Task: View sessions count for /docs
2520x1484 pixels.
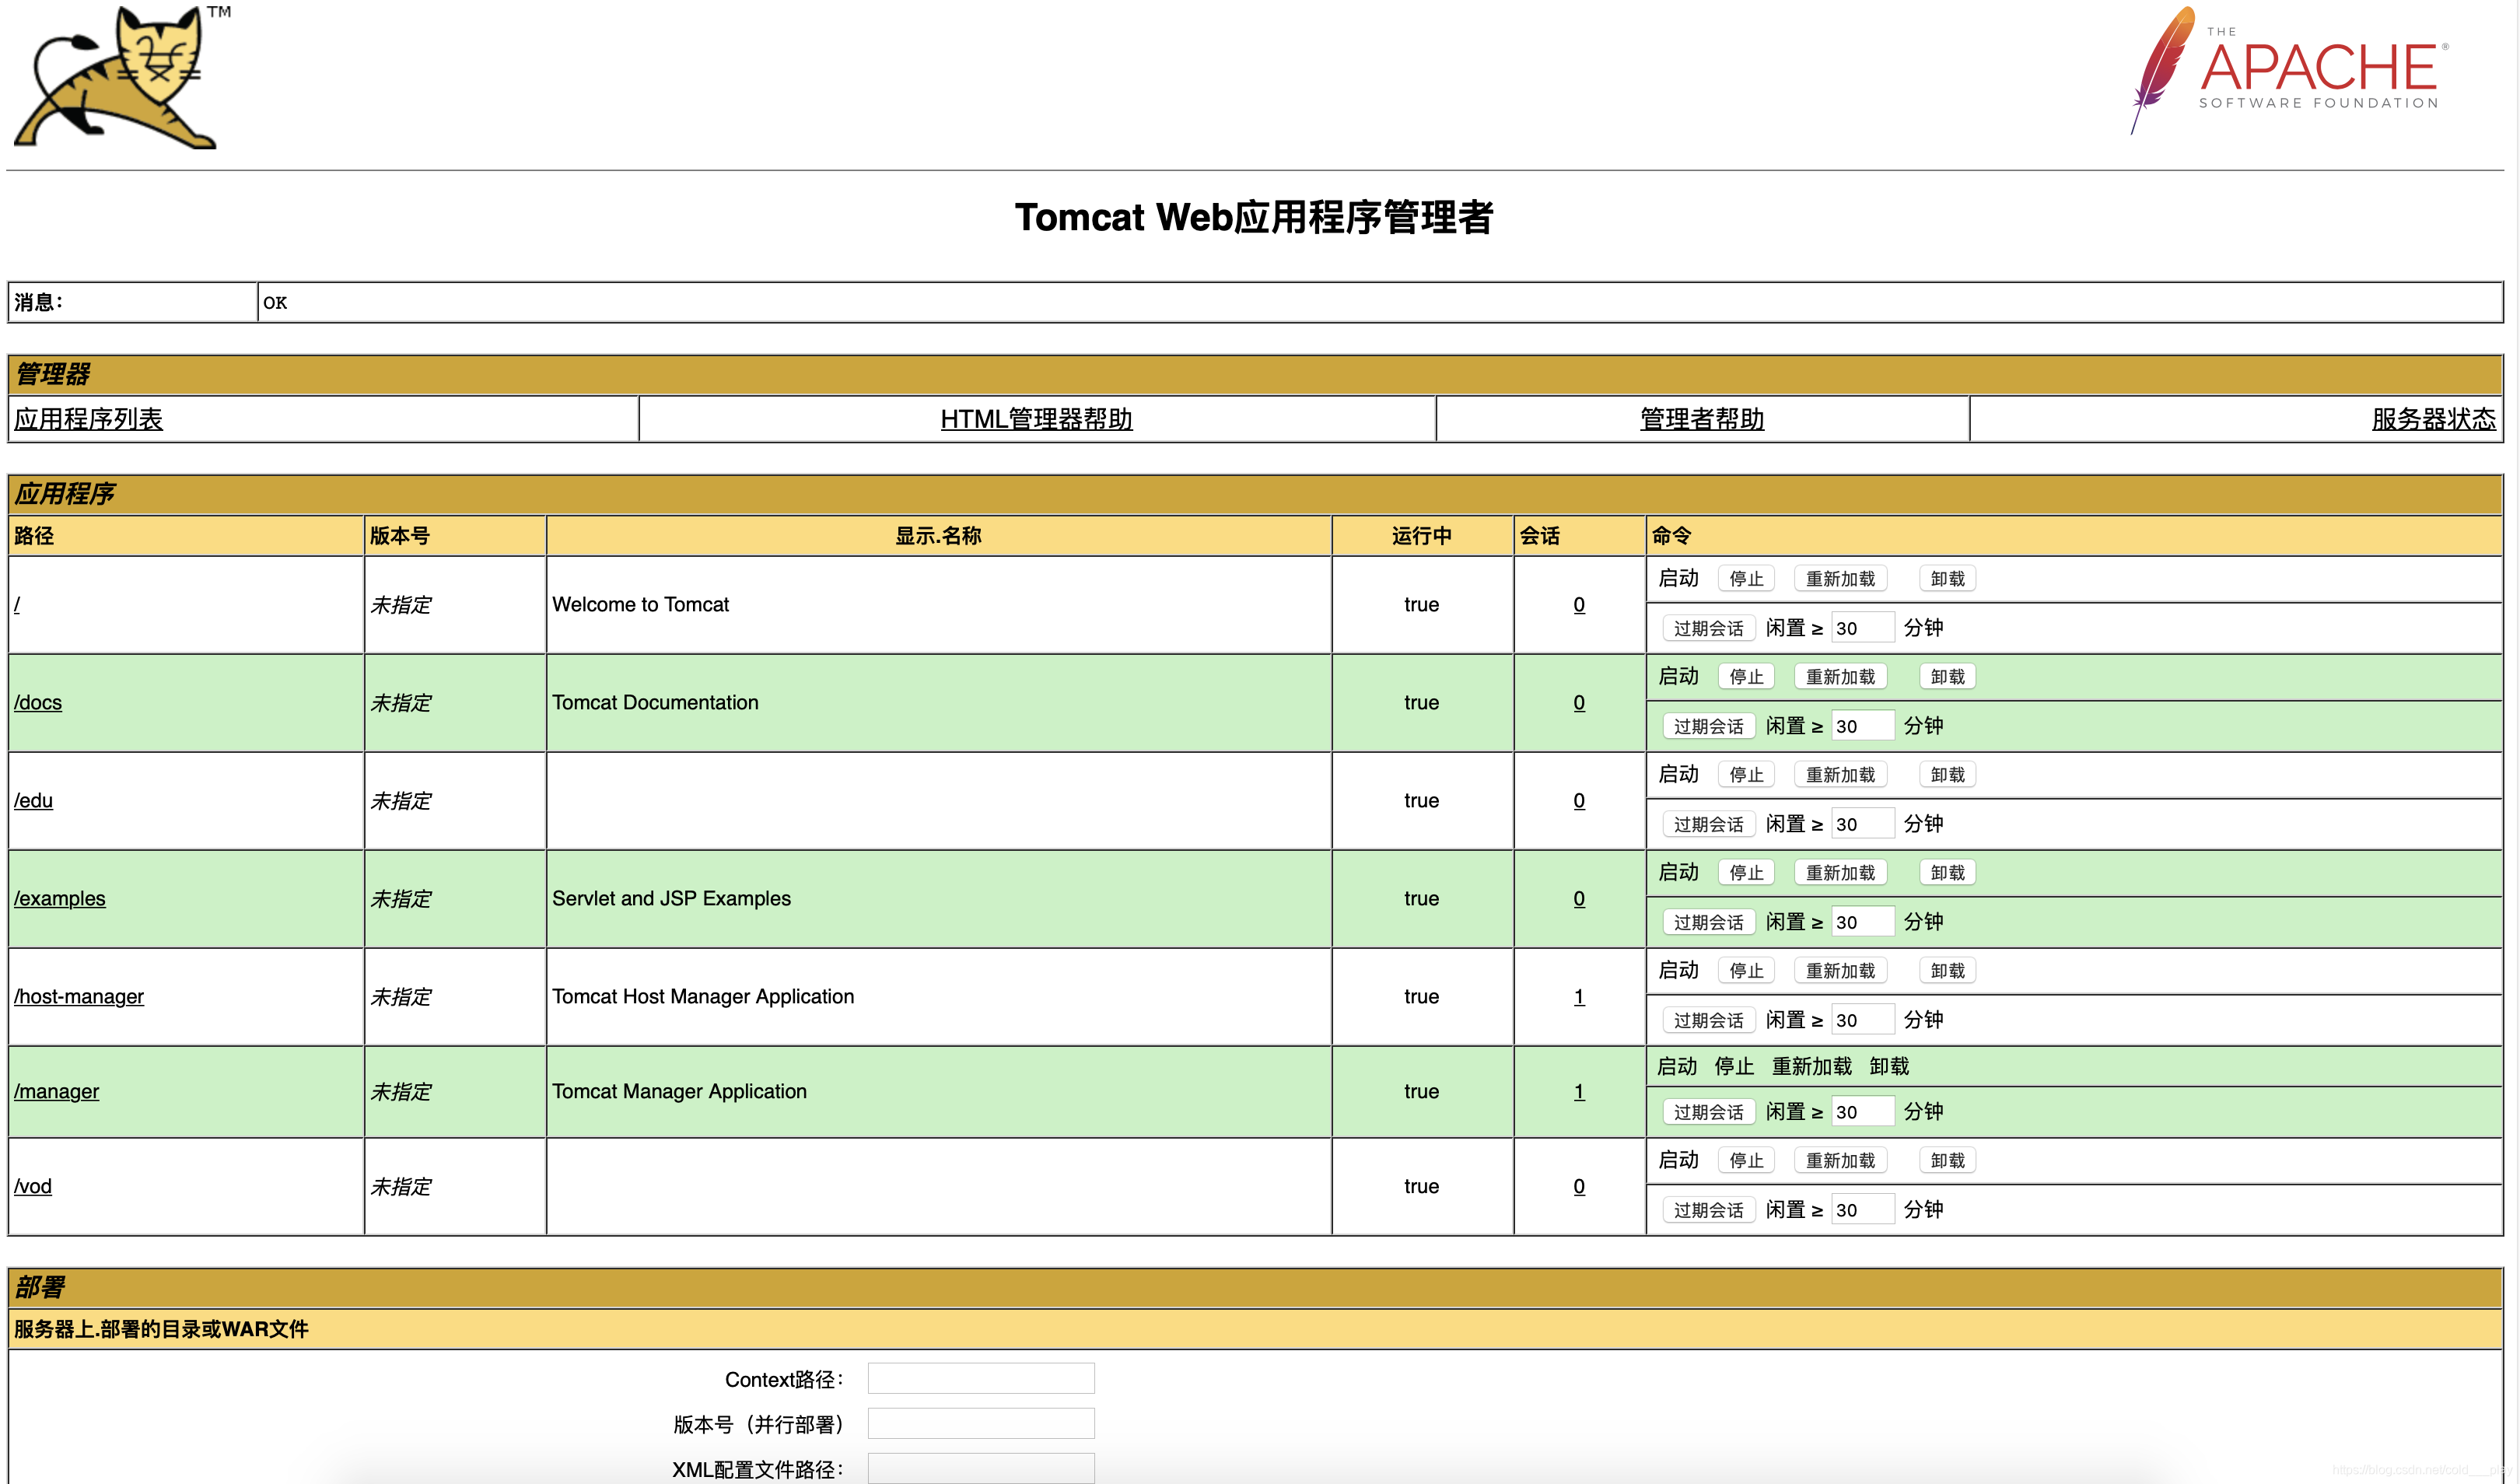Action: pyautogui.click(x=1579, y=702)
